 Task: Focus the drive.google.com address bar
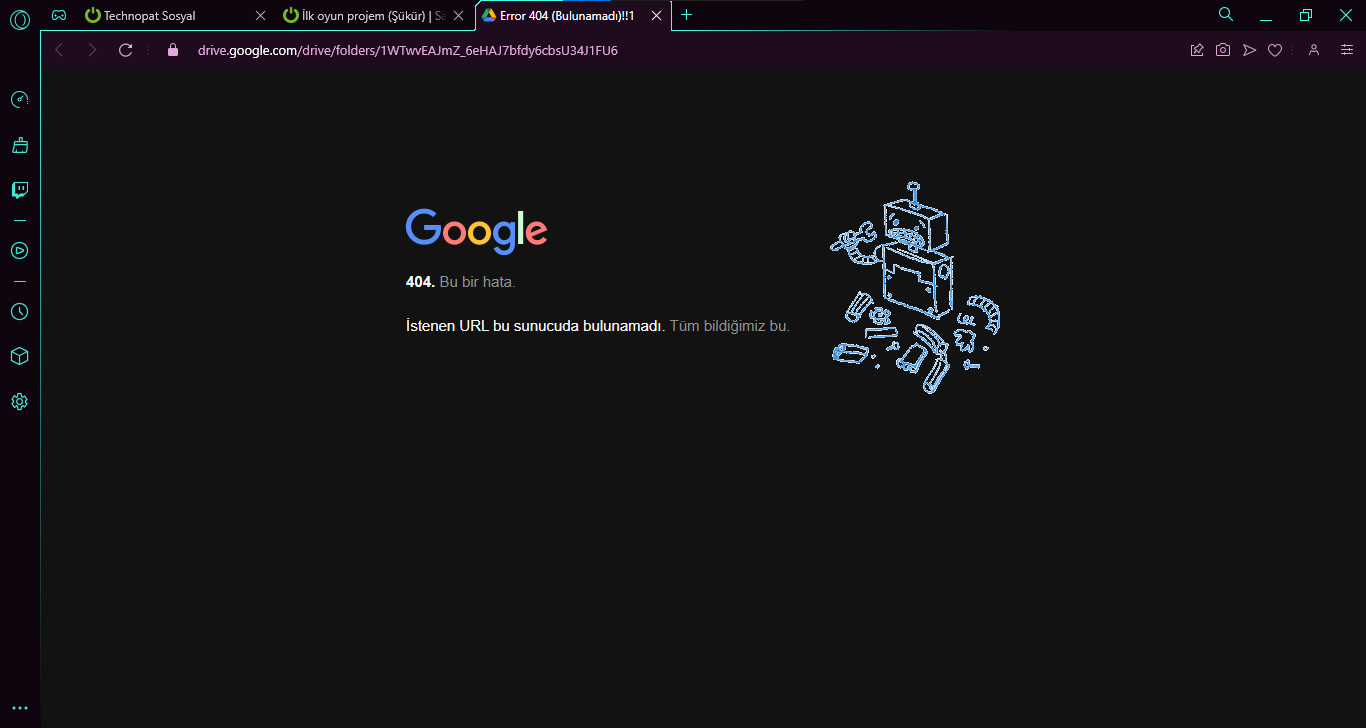click(408, 50)
